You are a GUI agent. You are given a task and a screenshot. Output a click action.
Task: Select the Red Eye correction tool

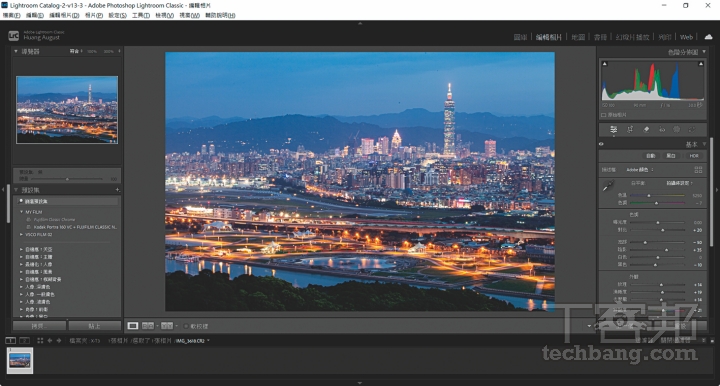click(662, 129)
